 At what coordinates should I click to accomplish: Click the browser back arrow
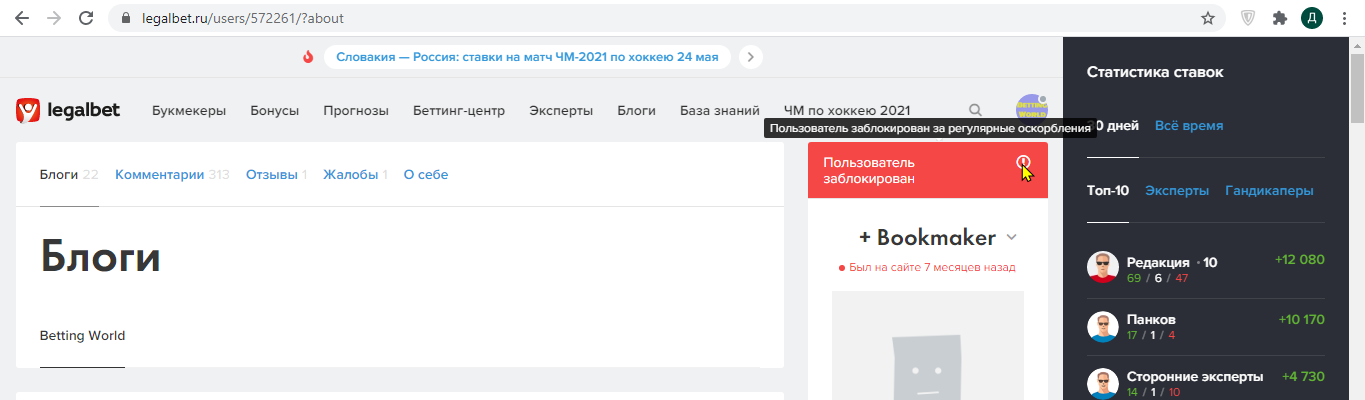coord(21,18)
